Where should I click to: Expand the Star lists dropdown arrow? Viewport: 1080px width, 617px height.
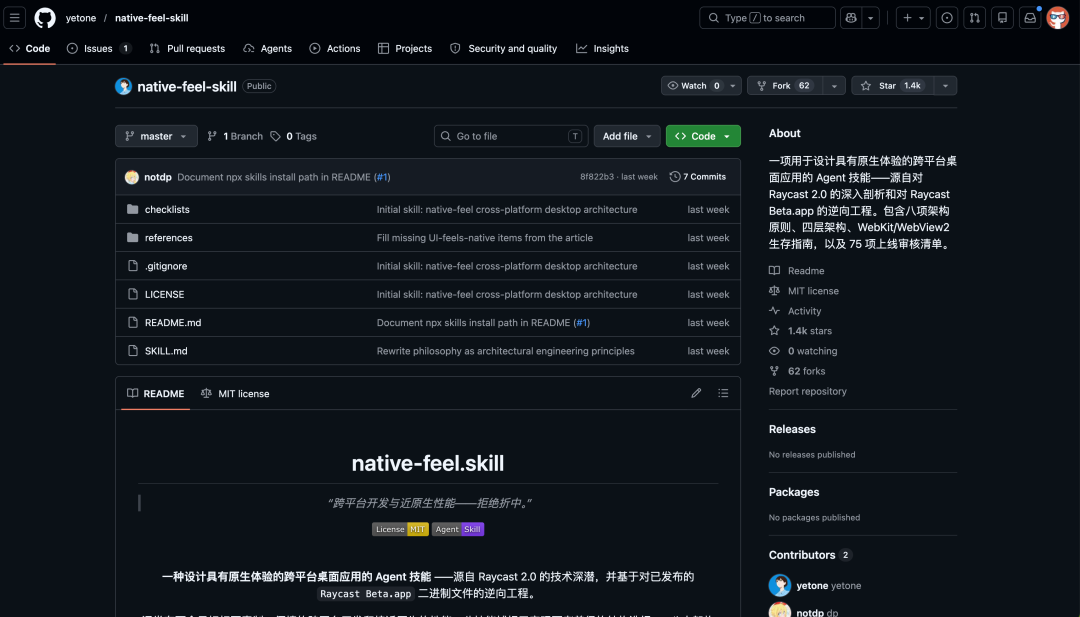click(x=945, y=85)
